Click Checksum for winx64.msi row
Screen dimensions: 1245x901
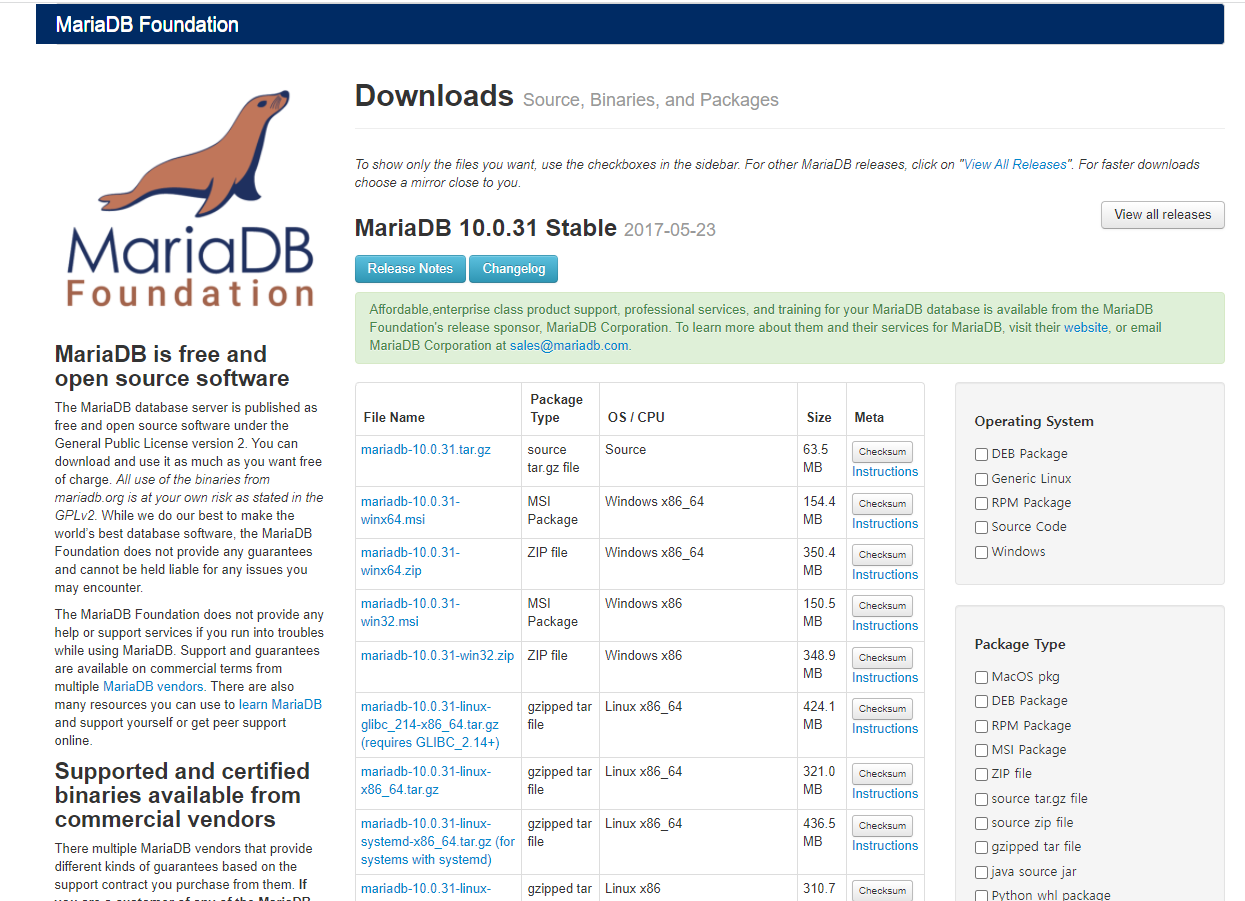point(882,503)
